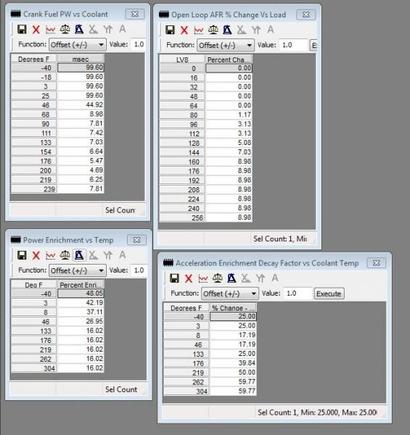Save the Crank Fuel PW vs Coolant table
The image size is (410, 435).
click(22, 29)
